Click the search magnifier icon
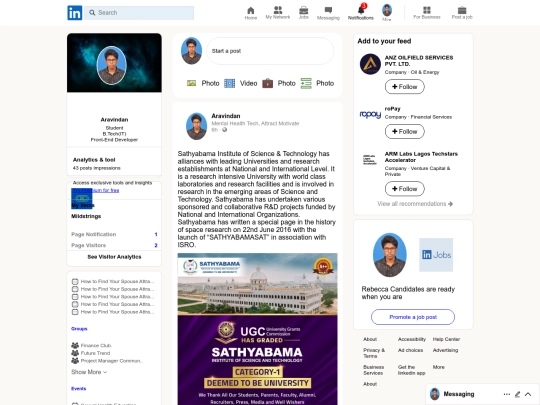540x405 pixels. 92,13
